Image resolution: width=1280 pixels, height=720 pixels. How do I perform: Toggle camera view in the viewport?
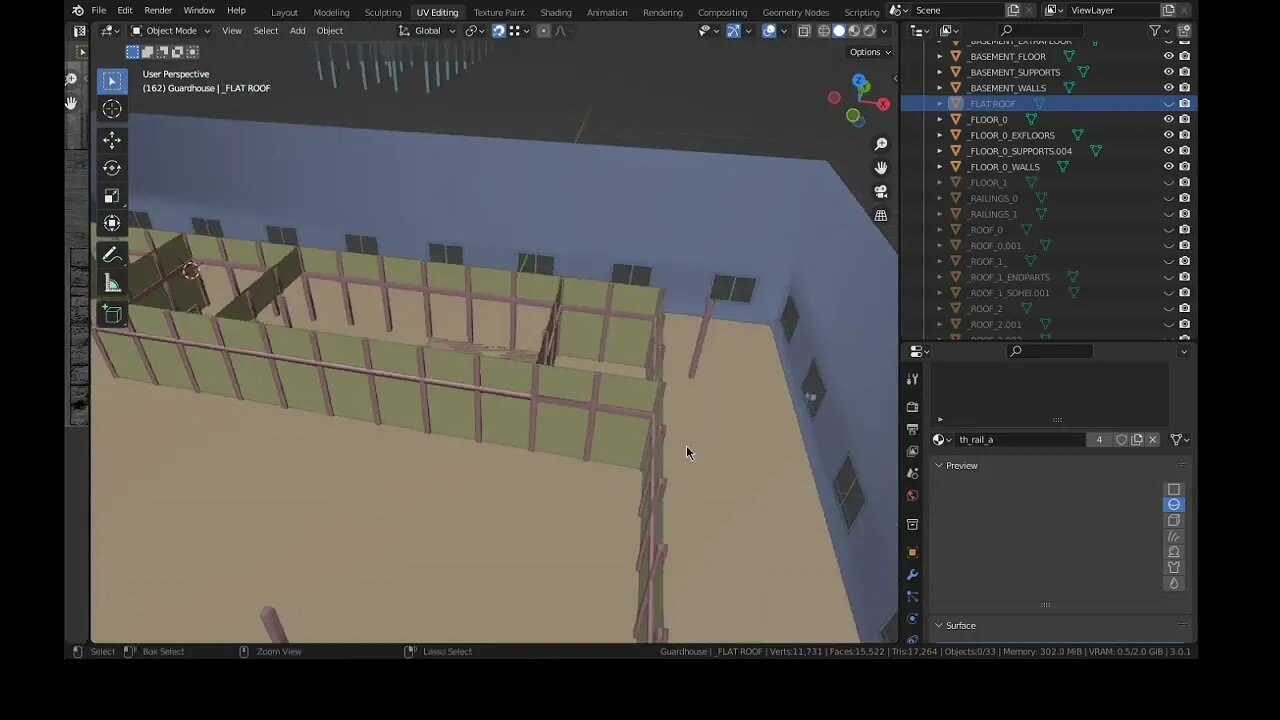point(881,192)
